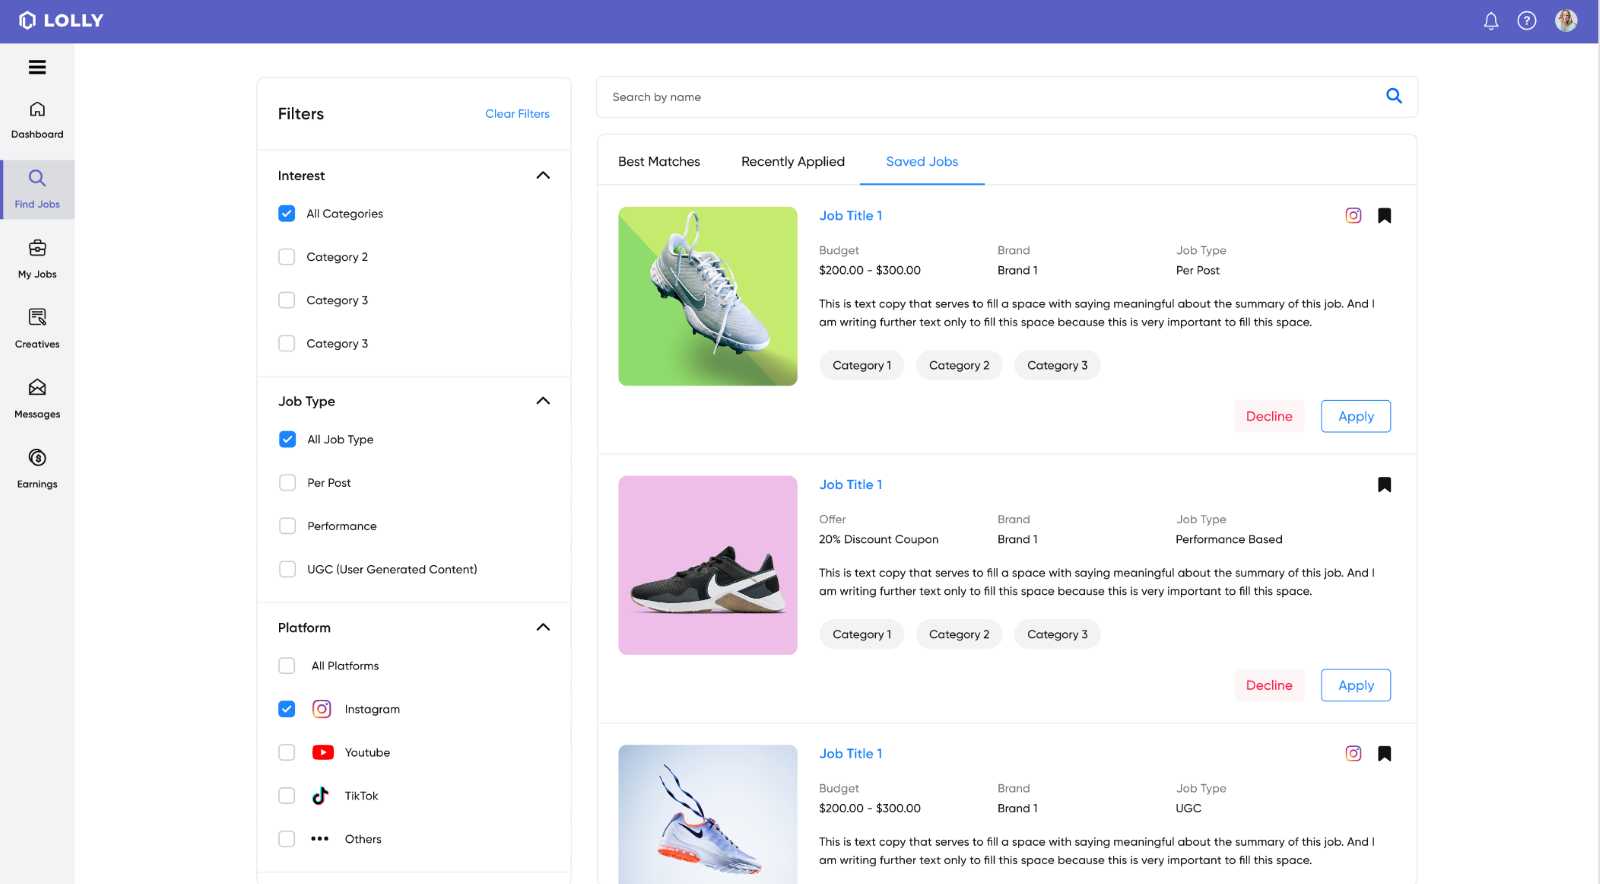This screenshot has height=884, width=1600.
Task: Open Earnings in sidebar
Action: [37, 469]
